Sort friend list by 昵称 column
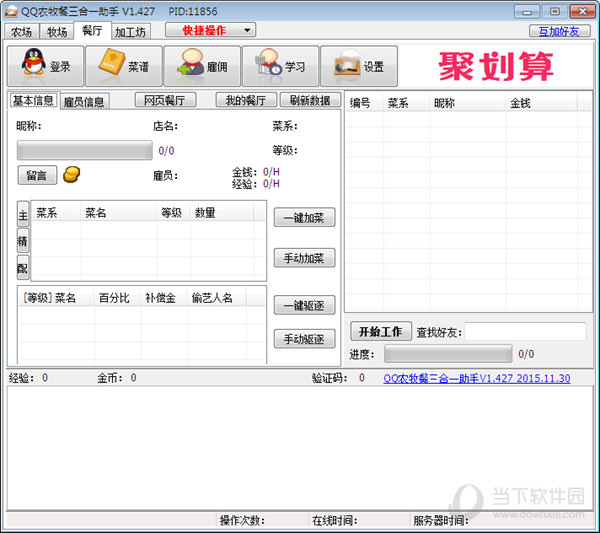This screenshot has height=533, width=600. pos(468,103)
